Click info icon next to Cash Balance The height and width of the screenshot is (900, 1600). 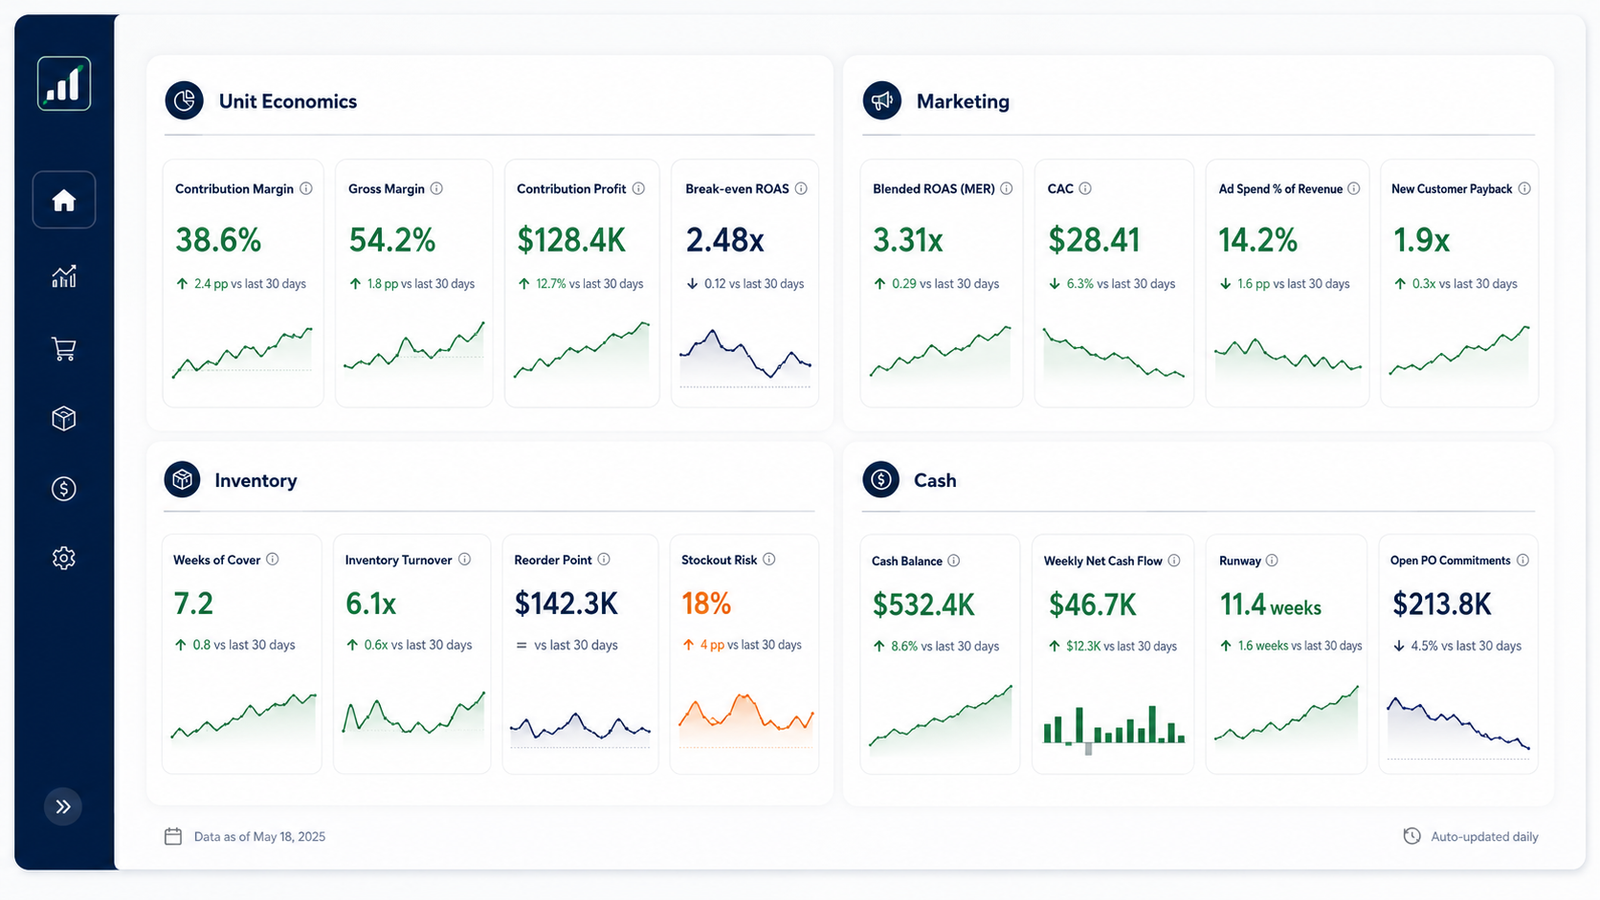pos(953,560)
